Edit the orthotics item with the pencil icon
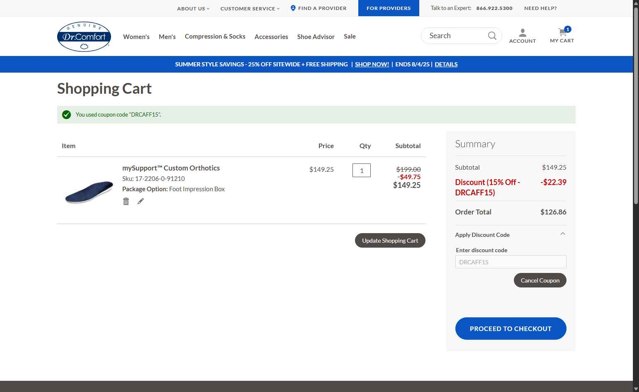Viewport: 639px width, 392px height. tap(140, 201)
